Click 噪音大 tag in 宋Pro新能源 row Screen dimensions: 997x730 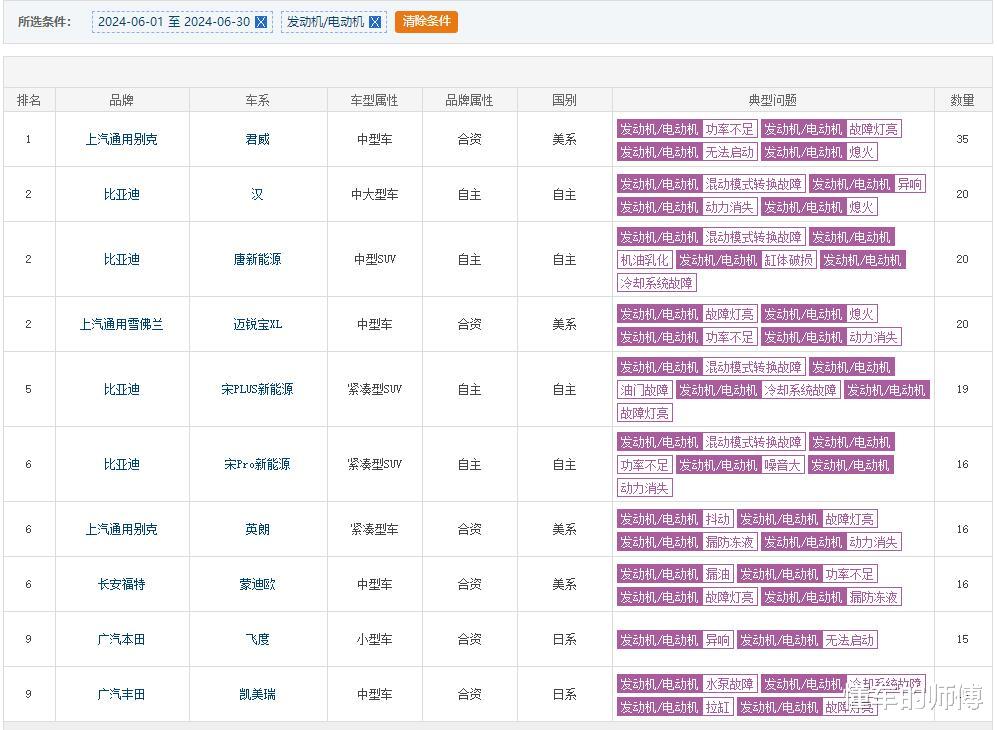coord(782,465)
